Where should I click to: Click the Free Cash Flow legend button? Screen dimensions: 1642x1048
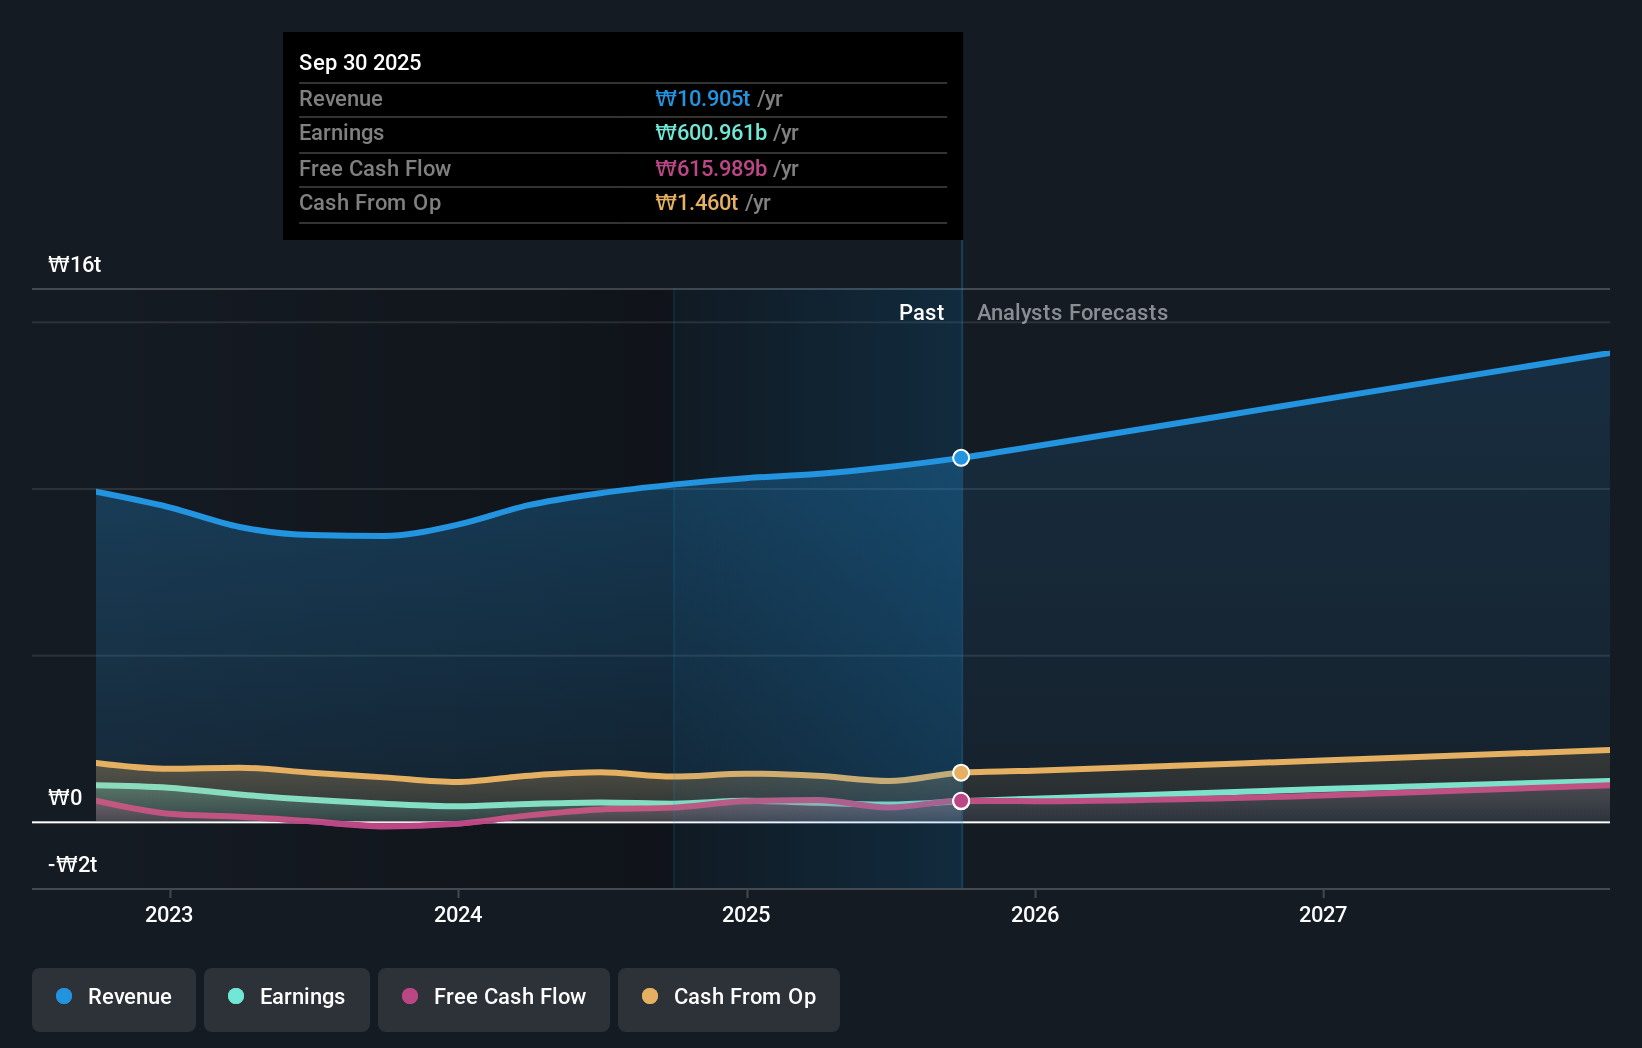pos(493,999)
